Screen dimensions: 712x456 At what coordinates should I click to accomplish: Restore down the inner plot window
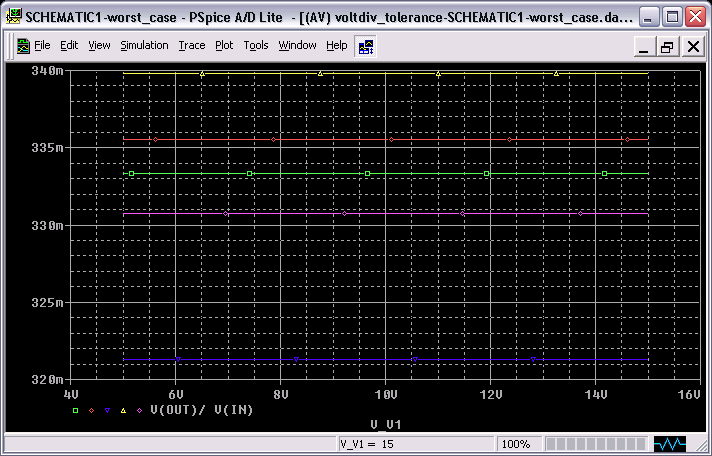[666, 47]
